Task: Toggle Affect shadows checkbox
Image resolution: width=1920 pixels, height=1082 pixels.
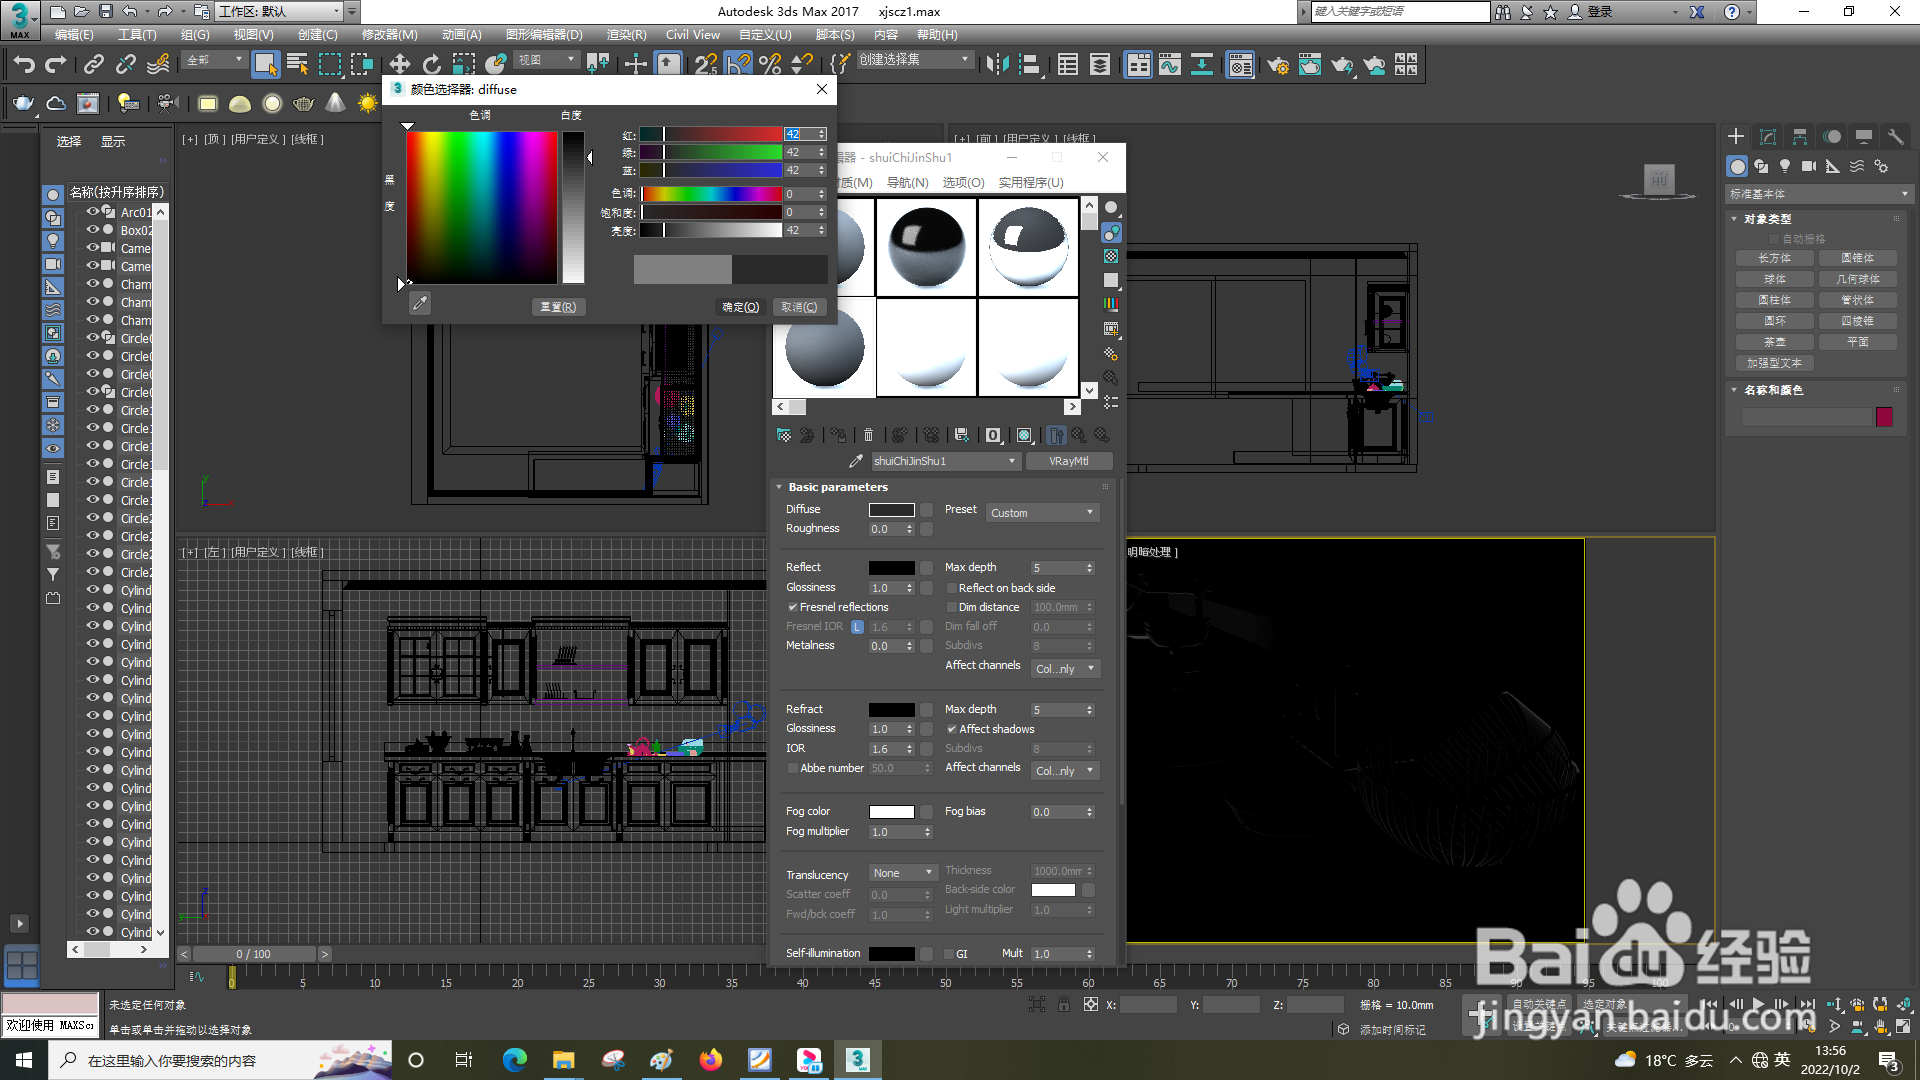Action: click(952, 730)
